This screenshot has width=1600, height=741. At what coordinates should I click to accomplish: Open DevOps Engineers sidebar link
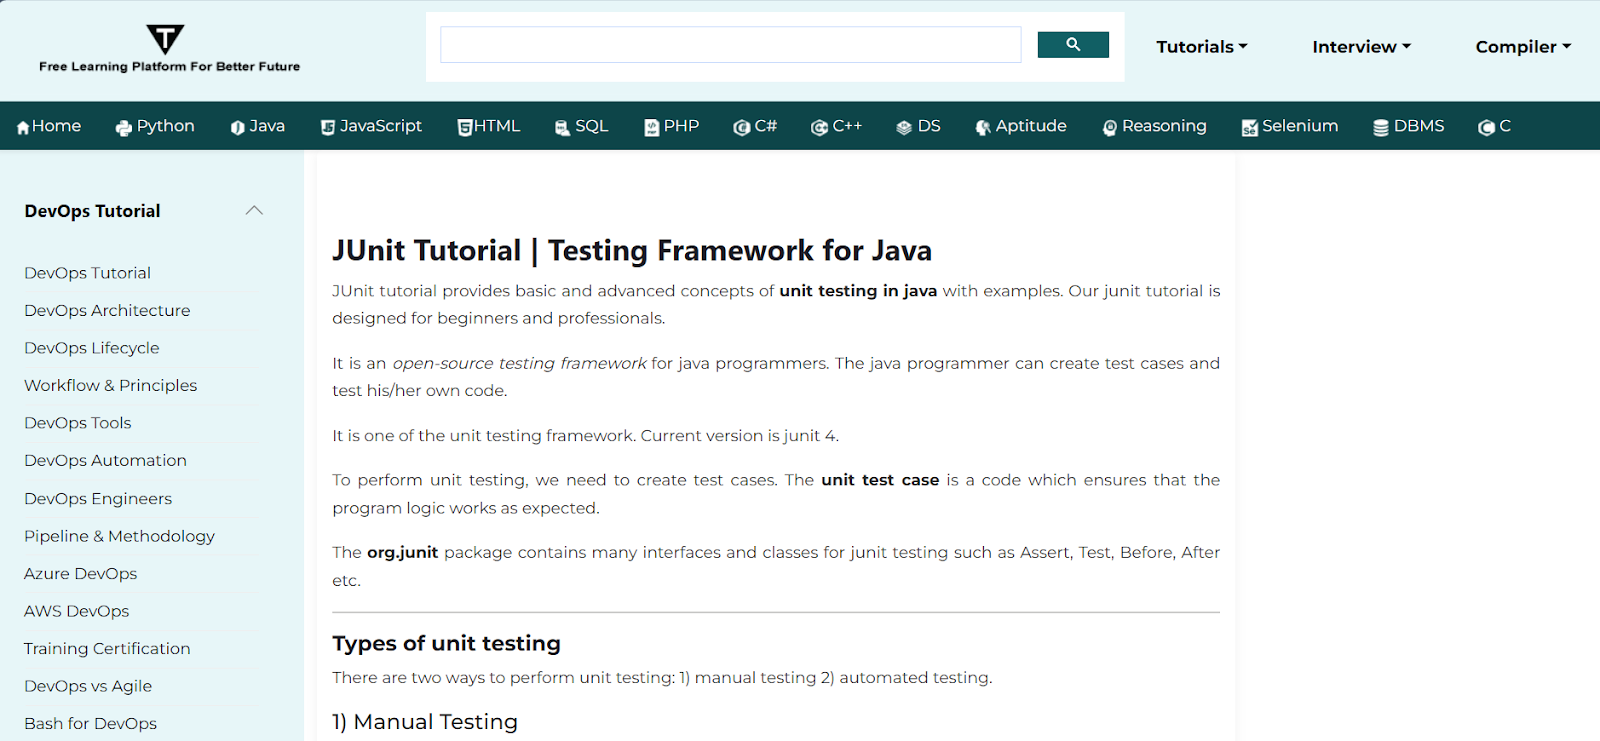(98, 498)
